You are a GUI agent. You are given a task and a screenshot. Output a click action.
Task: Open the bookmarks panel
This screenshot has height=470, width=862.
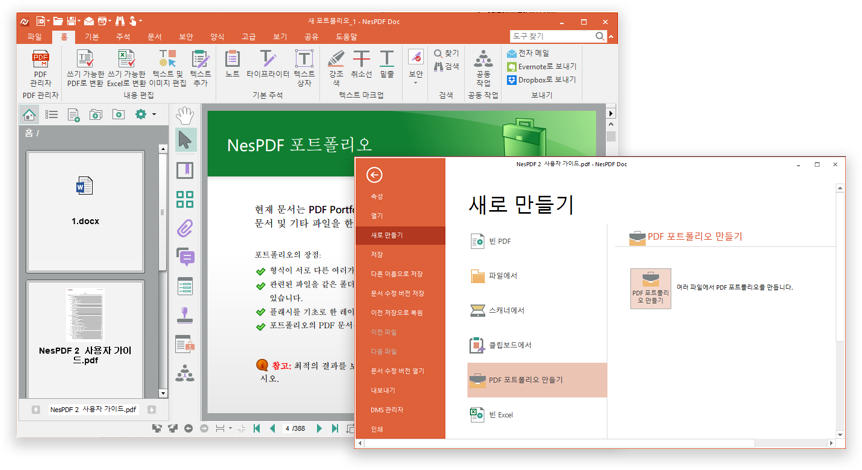(185, 170)
